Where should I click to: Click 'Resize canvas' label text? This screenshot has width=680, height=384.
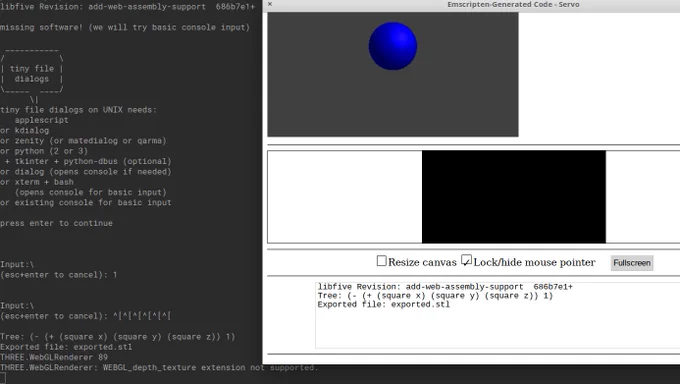tap(422, 262)
